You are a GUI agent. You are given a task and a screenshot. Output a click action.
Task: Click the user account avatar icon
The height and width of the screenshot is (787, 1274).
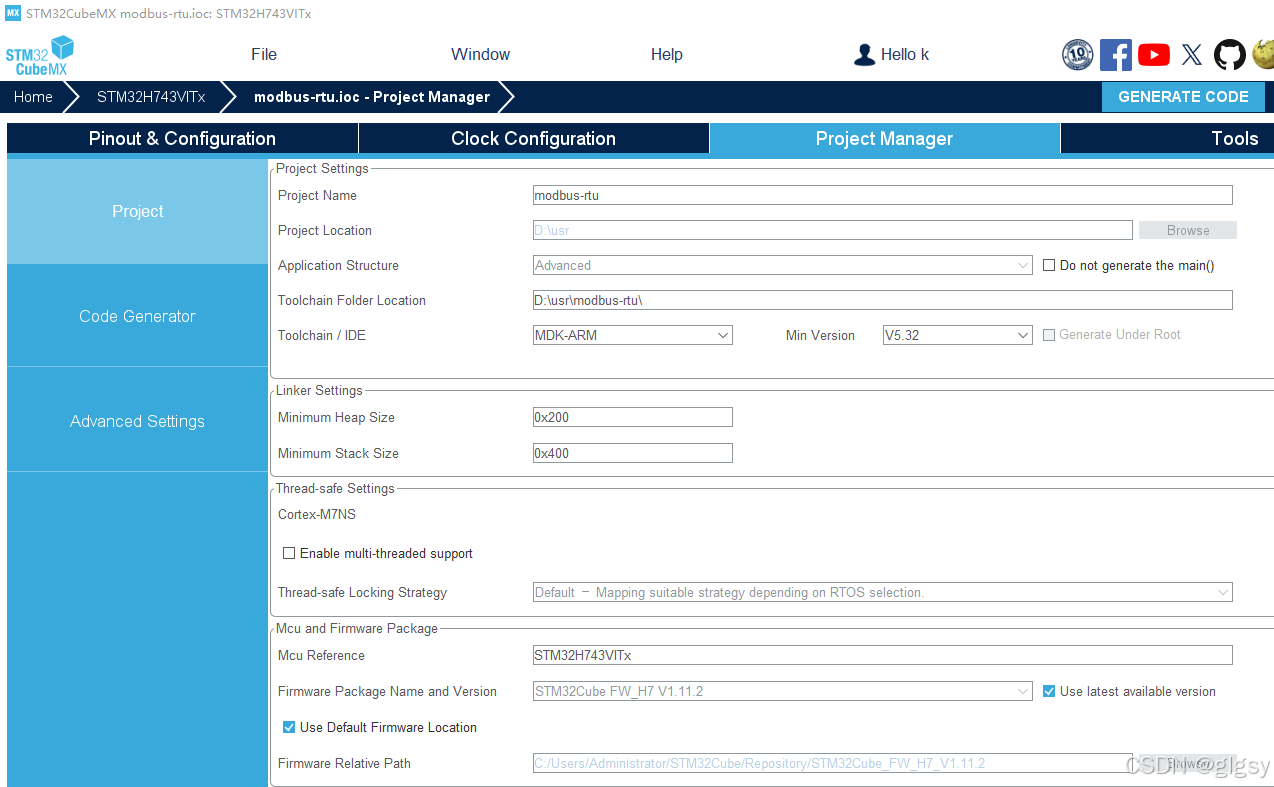(x=864, y=54)
